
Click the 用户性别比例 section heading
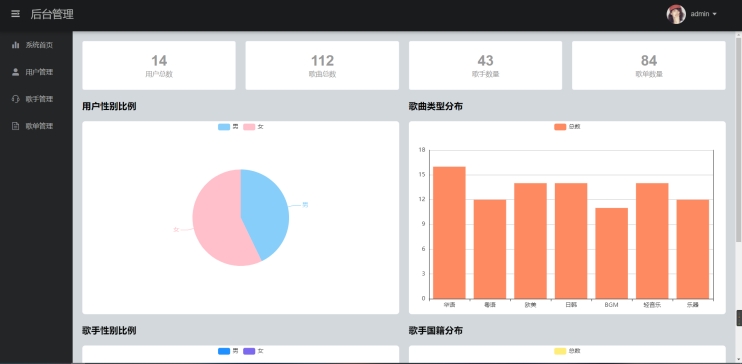pyautogui.click(x=109, y=107)
